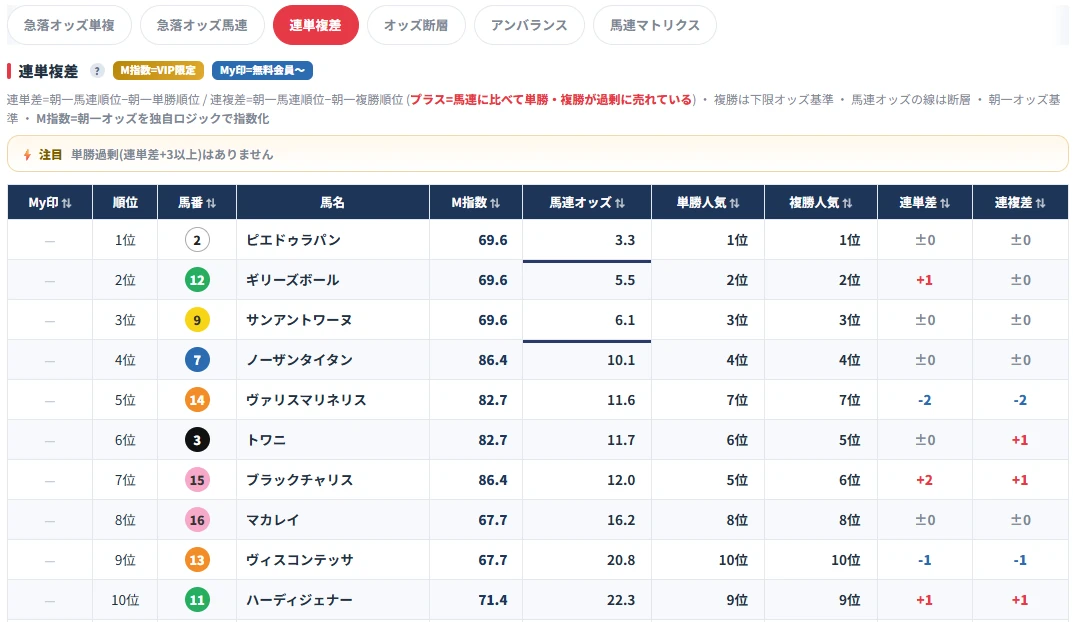The width and height of the screenshot is (1073, 622).
Task: Click 連単差 +2 for ブラックチャリス
Action: click(x=925, y=480)
